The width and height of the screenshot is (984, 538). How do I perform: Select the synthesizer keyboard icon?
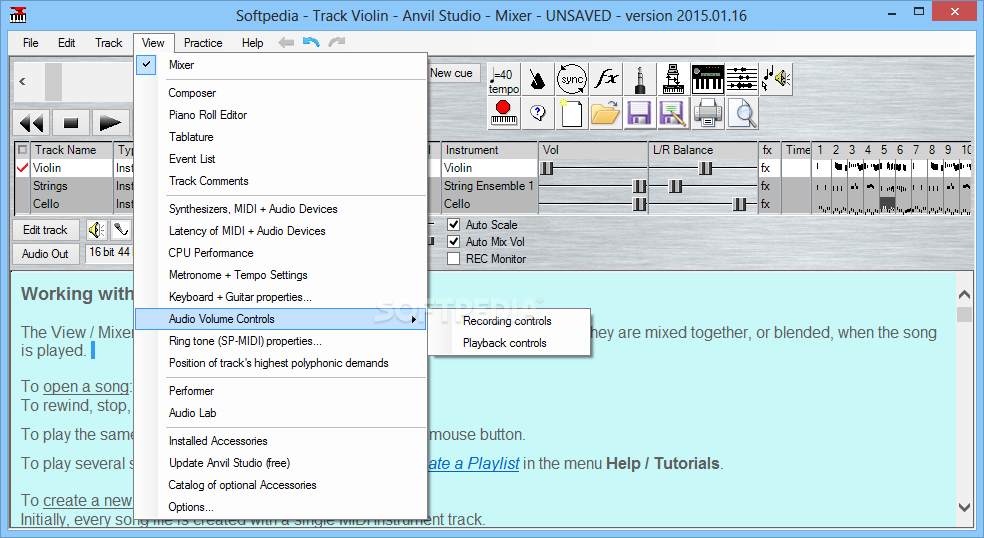(x=708, y=79)
